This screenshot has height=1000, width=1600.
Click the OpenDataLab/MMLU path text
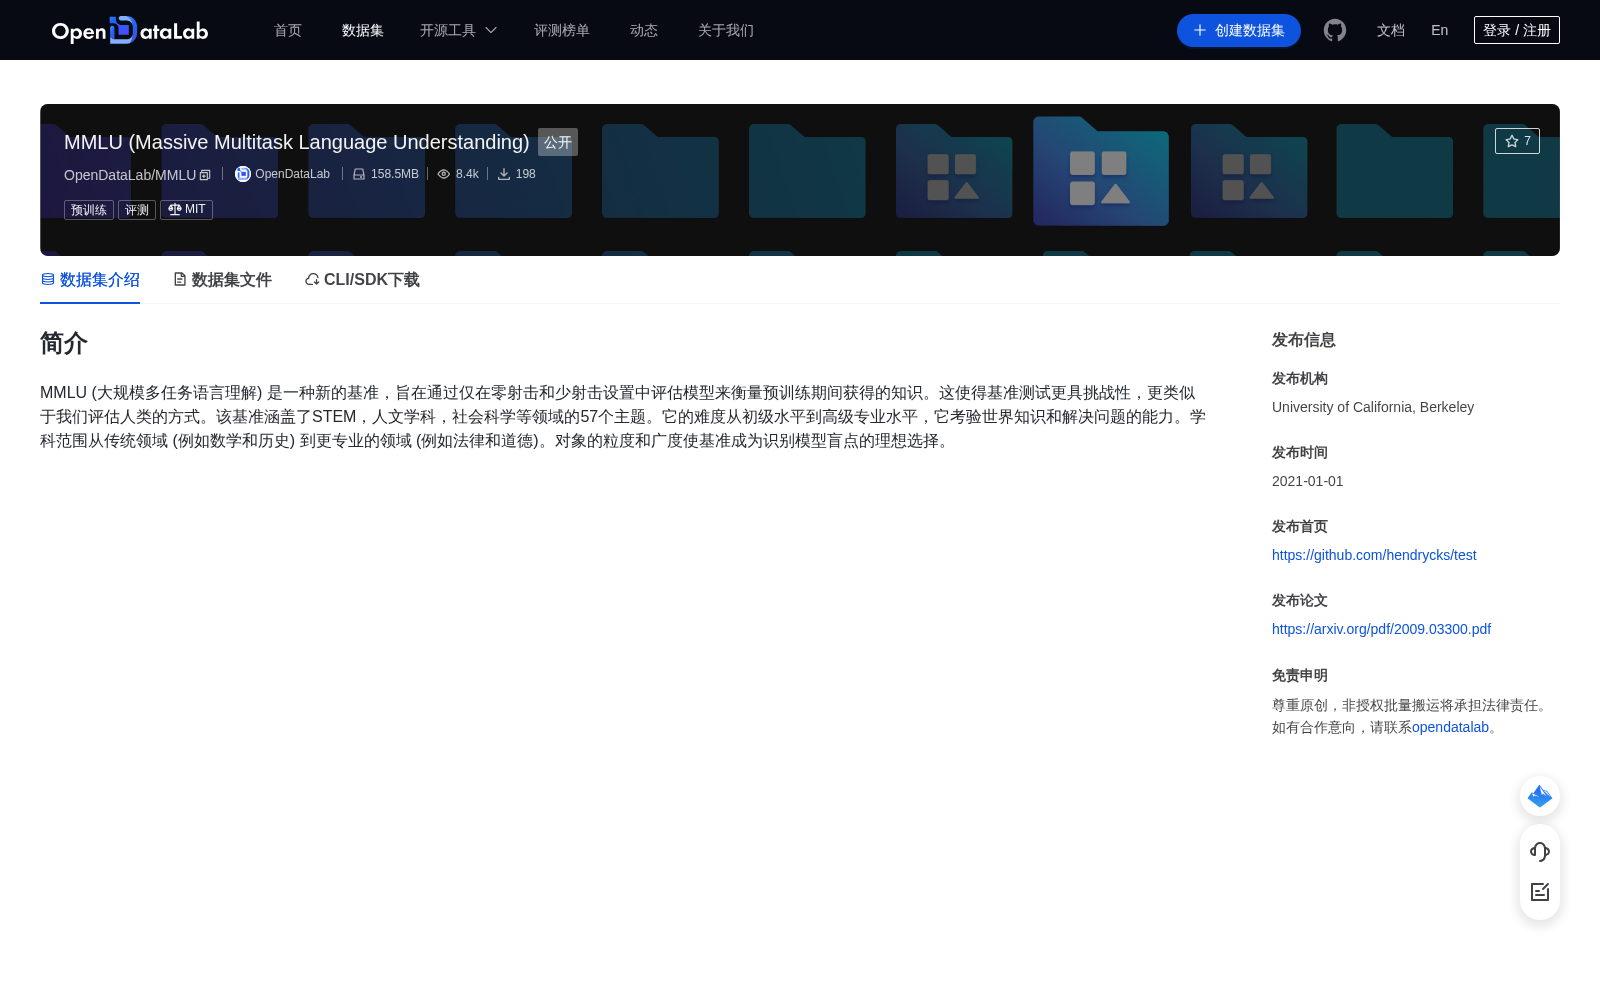[130, 175]
